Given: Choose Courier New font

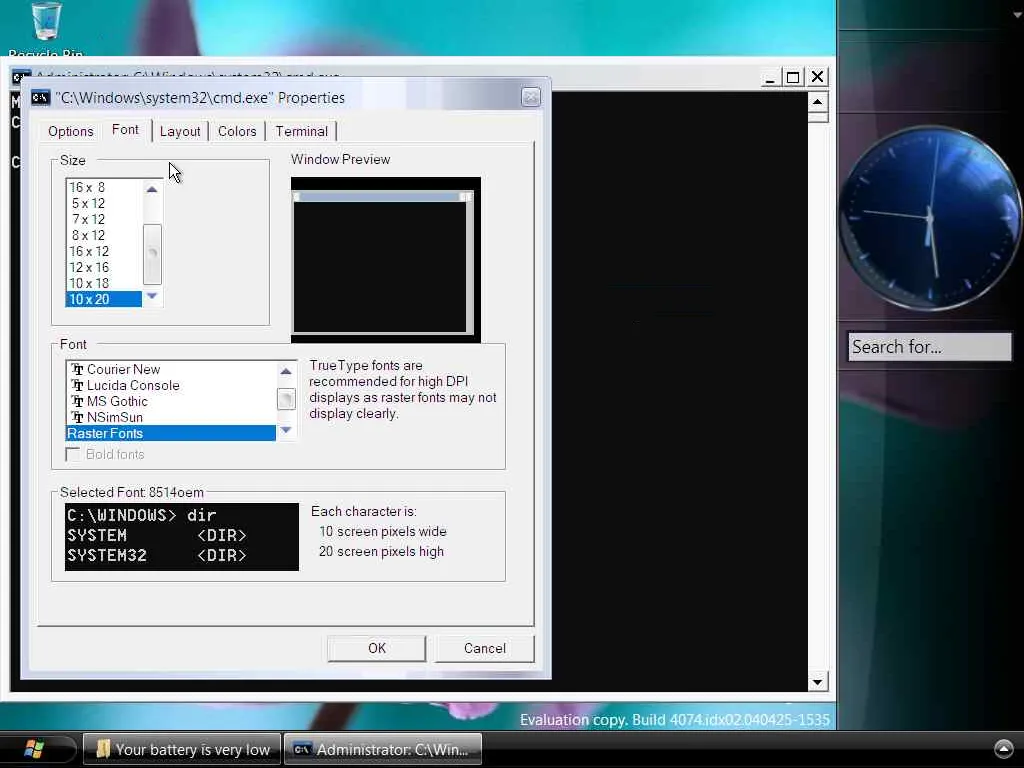Looking at the screenshot, I should click(x=171, y=370).
